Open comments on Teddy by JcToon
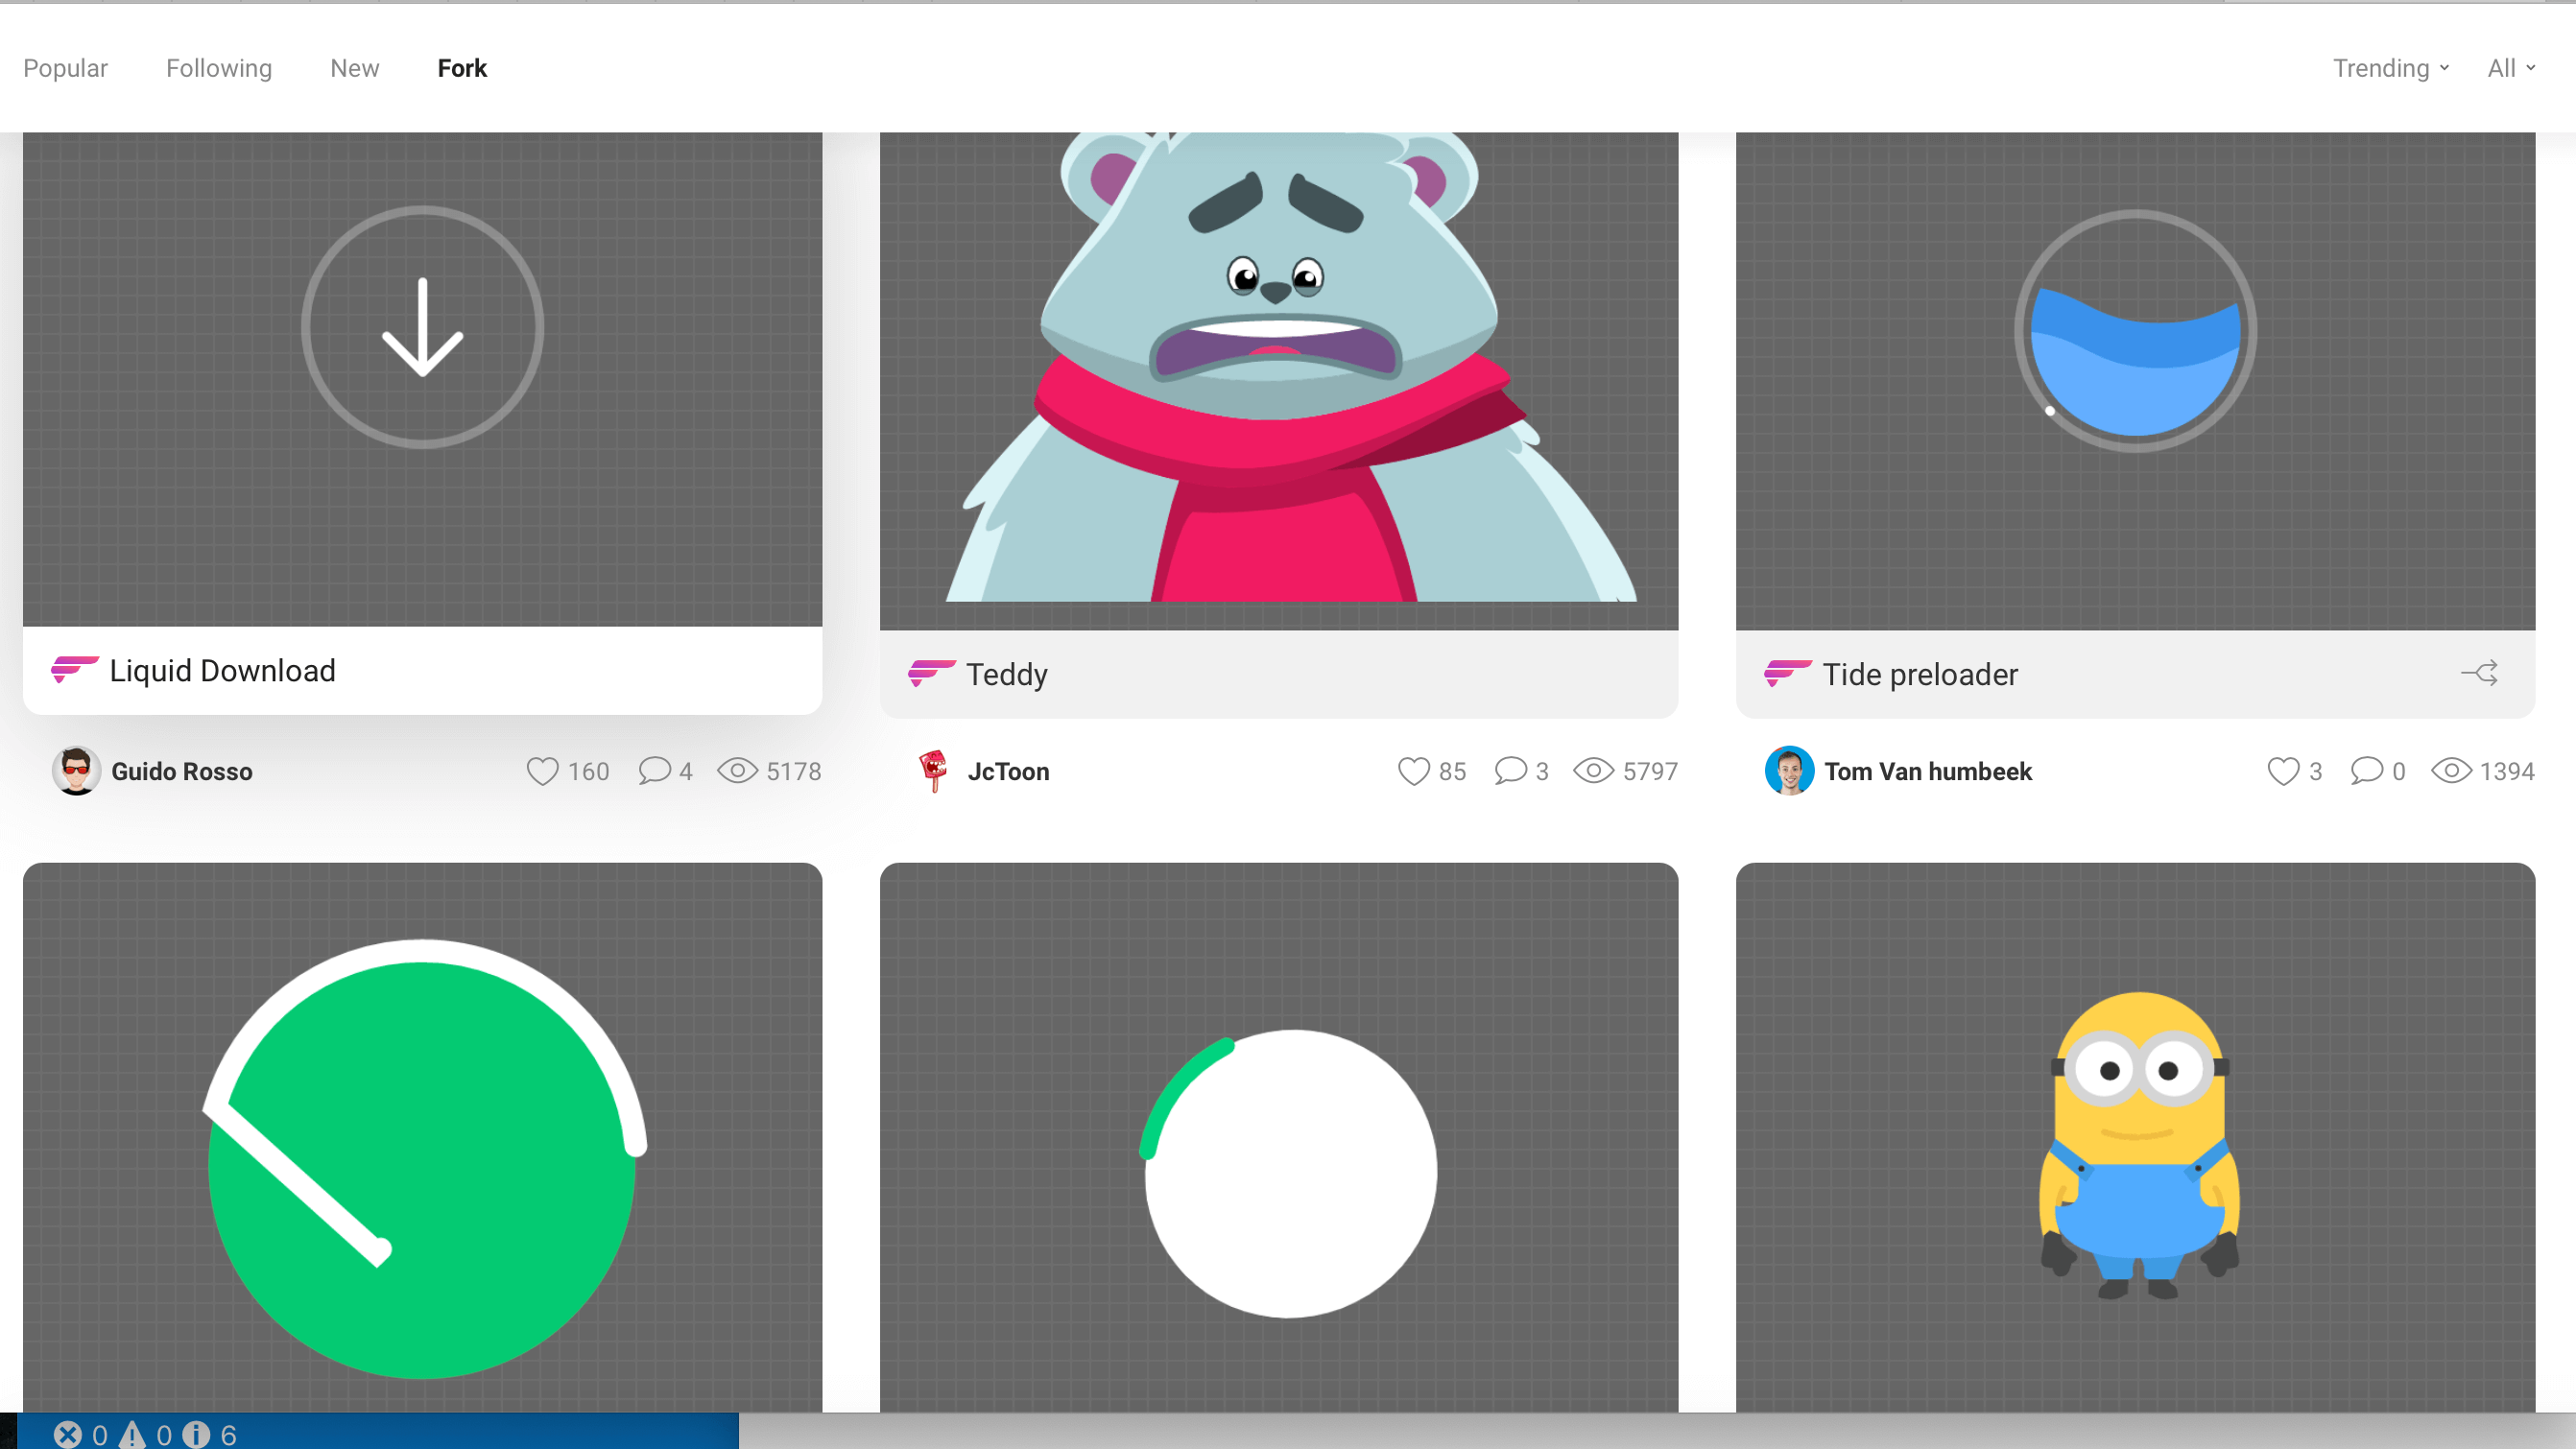This screenshot has width=2576, height=1449. click(x=1509, y=771)
